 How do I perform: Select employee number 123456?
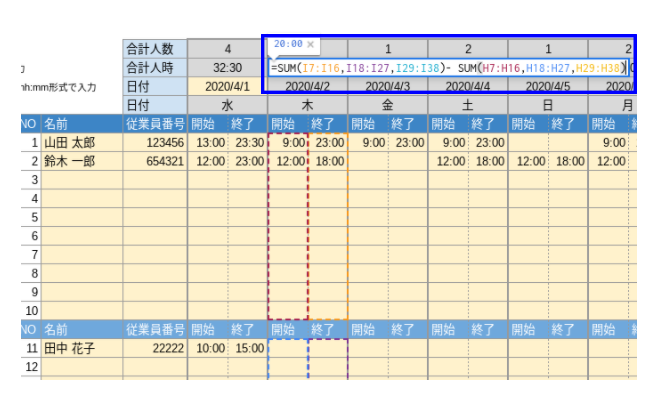[x=155, y=142]
